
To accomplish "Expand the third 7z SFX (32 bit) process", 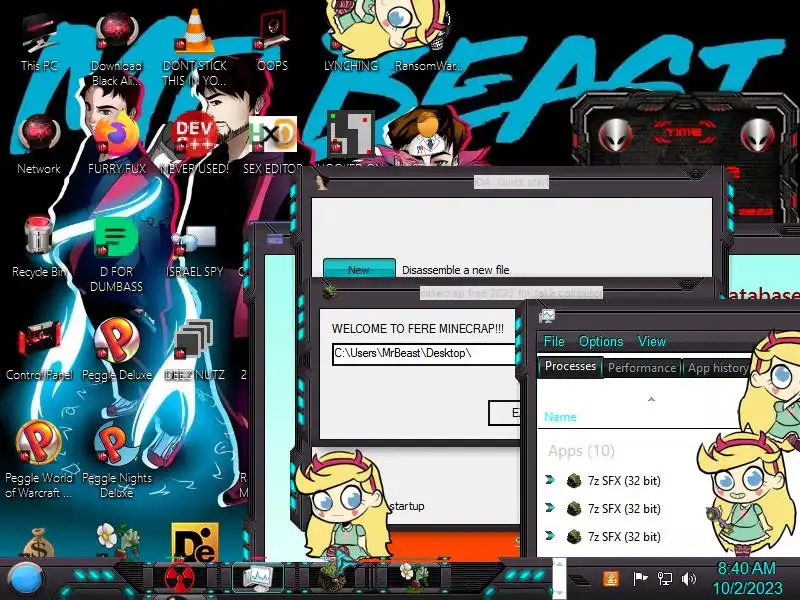I will tap(549, 536).
